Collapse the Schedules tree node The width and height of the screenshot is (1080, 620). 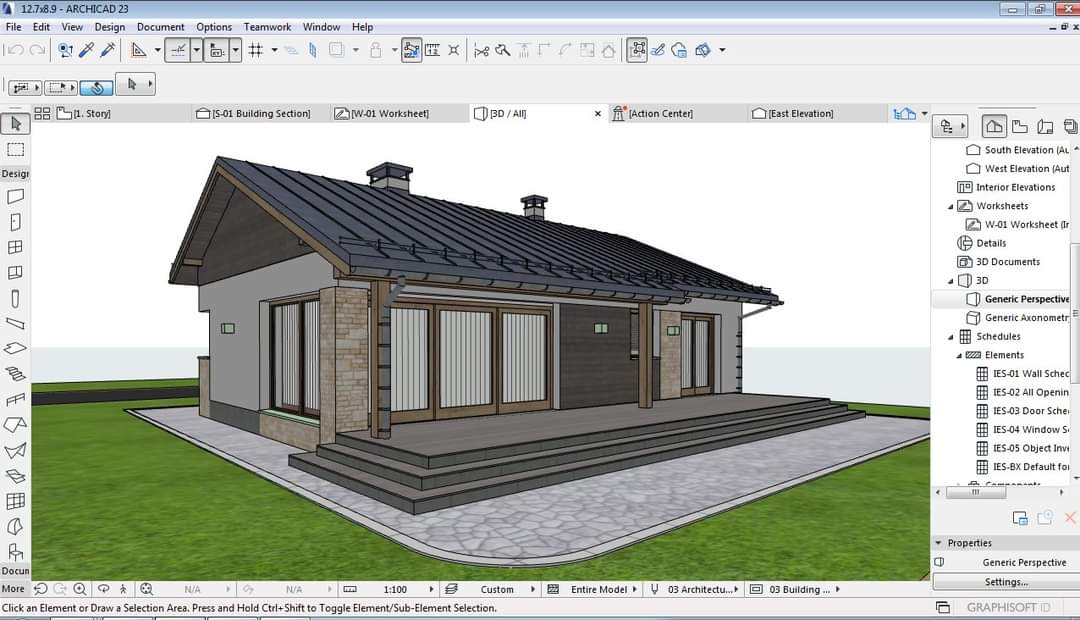(x=951, y=337)
